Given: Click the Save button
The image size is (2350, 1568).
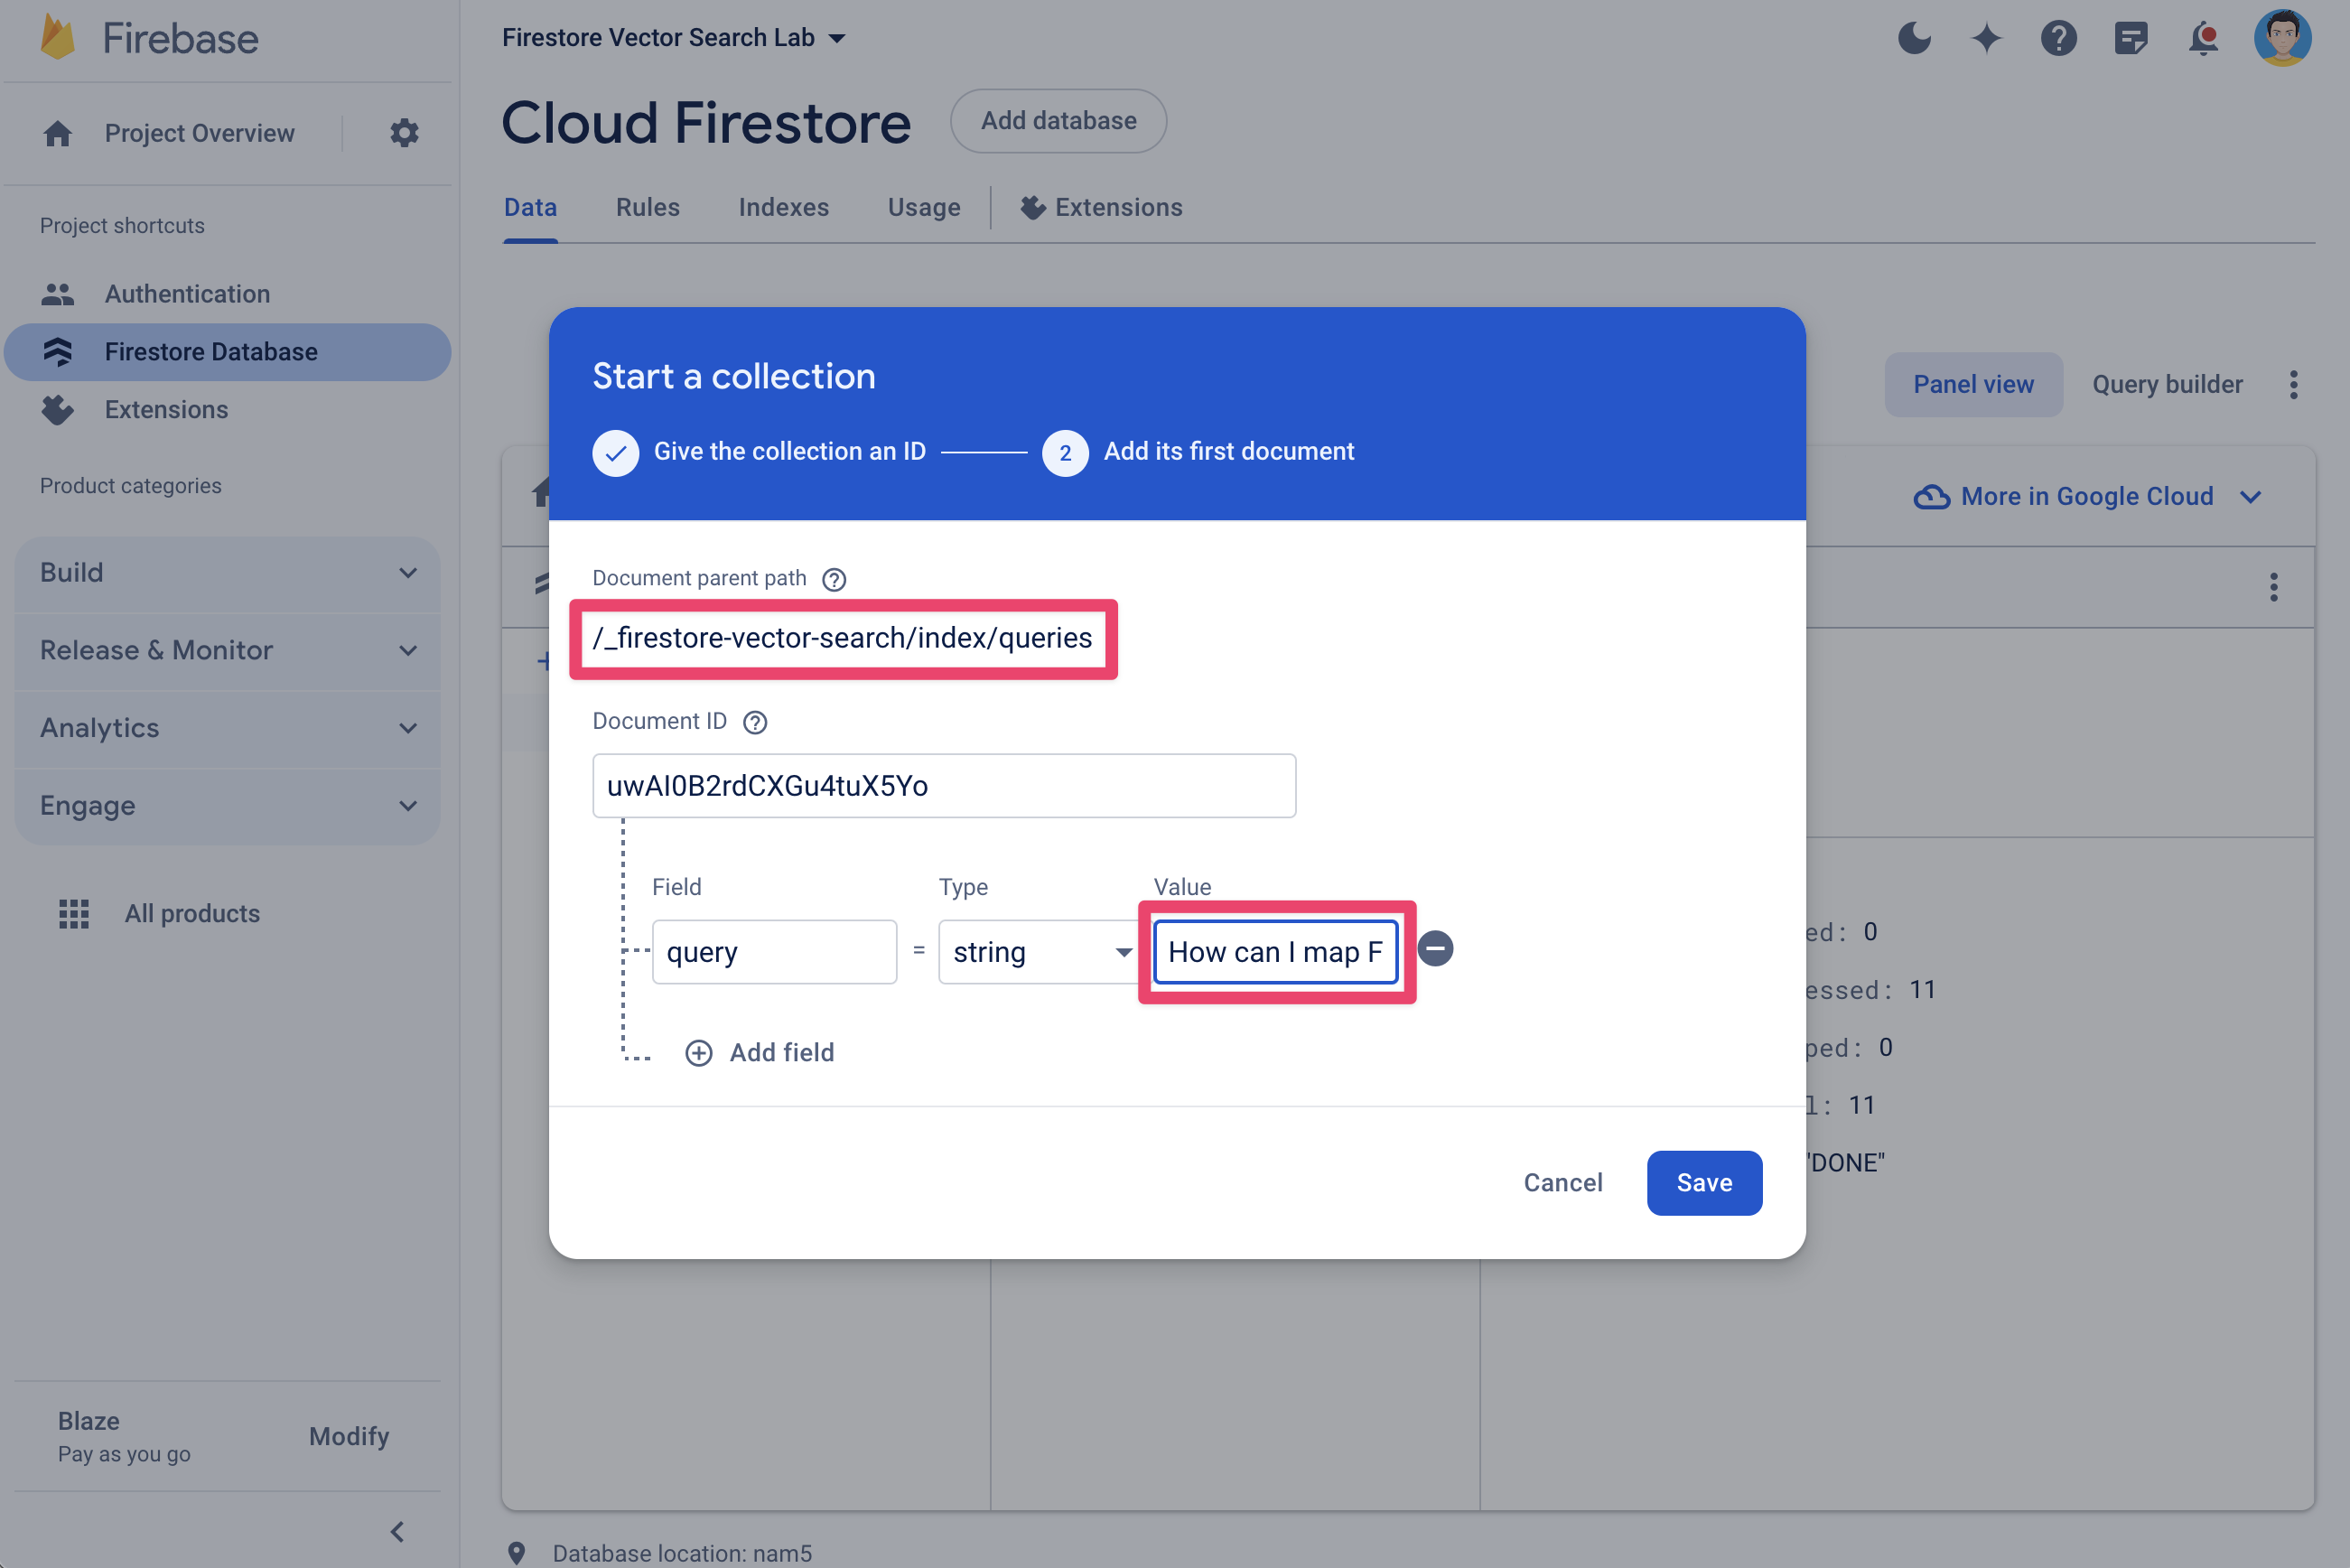Looking at the screenshot, I should tap(1701, 1183).
